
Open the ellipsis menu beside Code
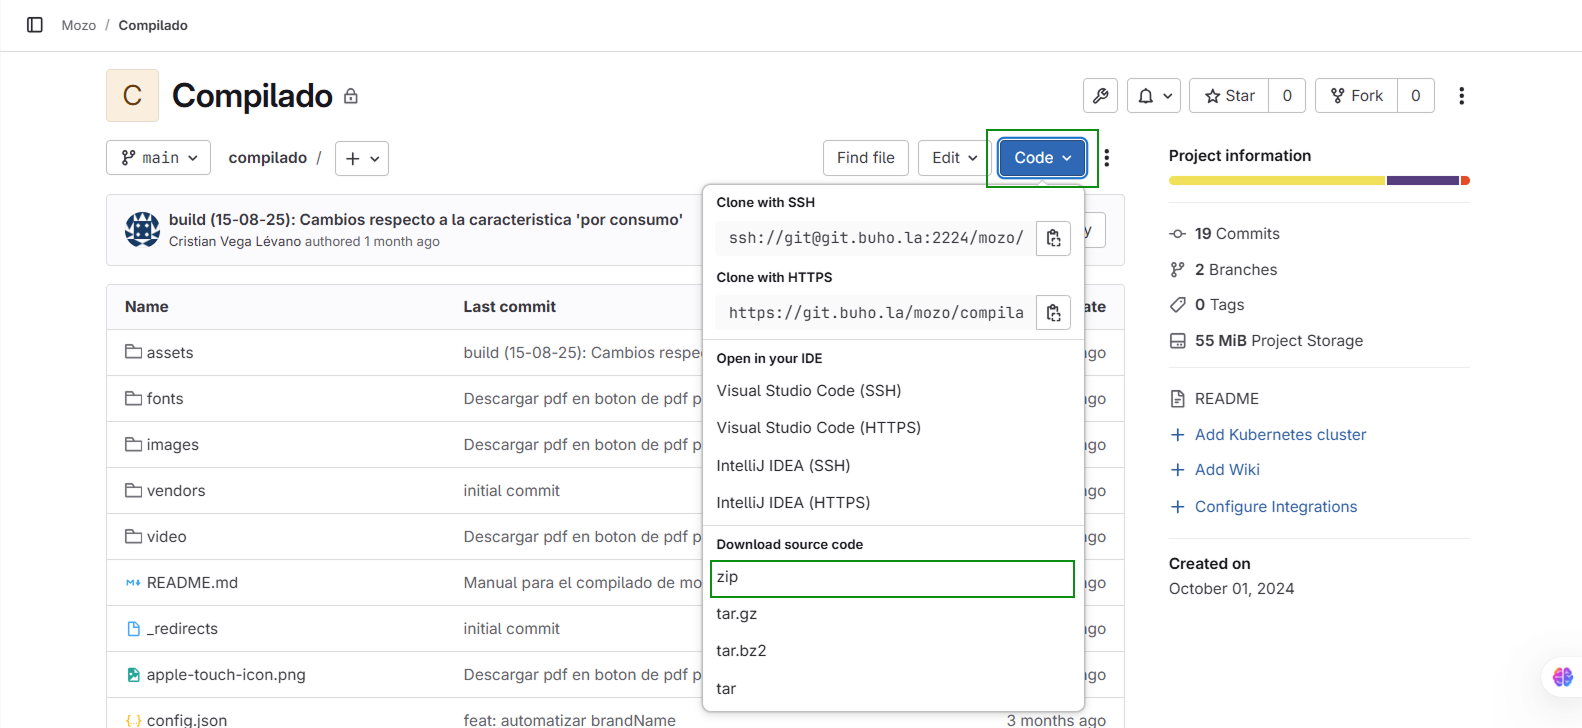1106,158
